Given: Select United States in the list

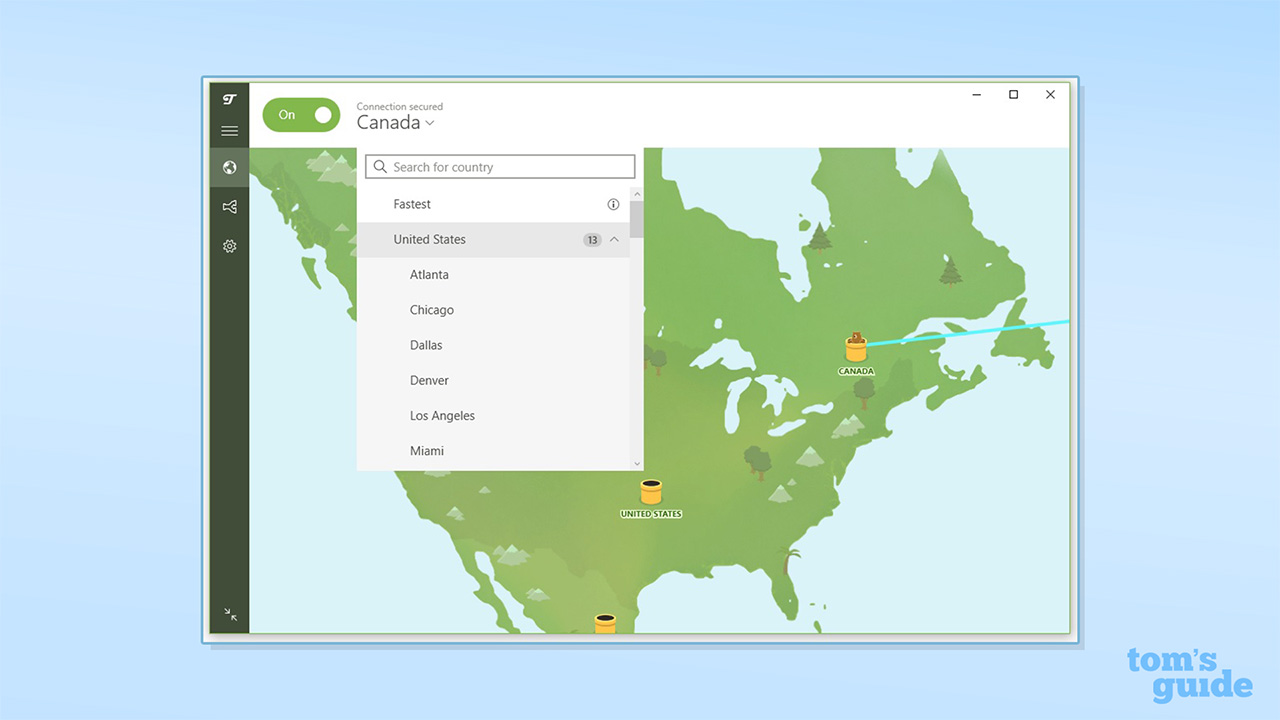Looking at the screenshot, I should point(493,239).
